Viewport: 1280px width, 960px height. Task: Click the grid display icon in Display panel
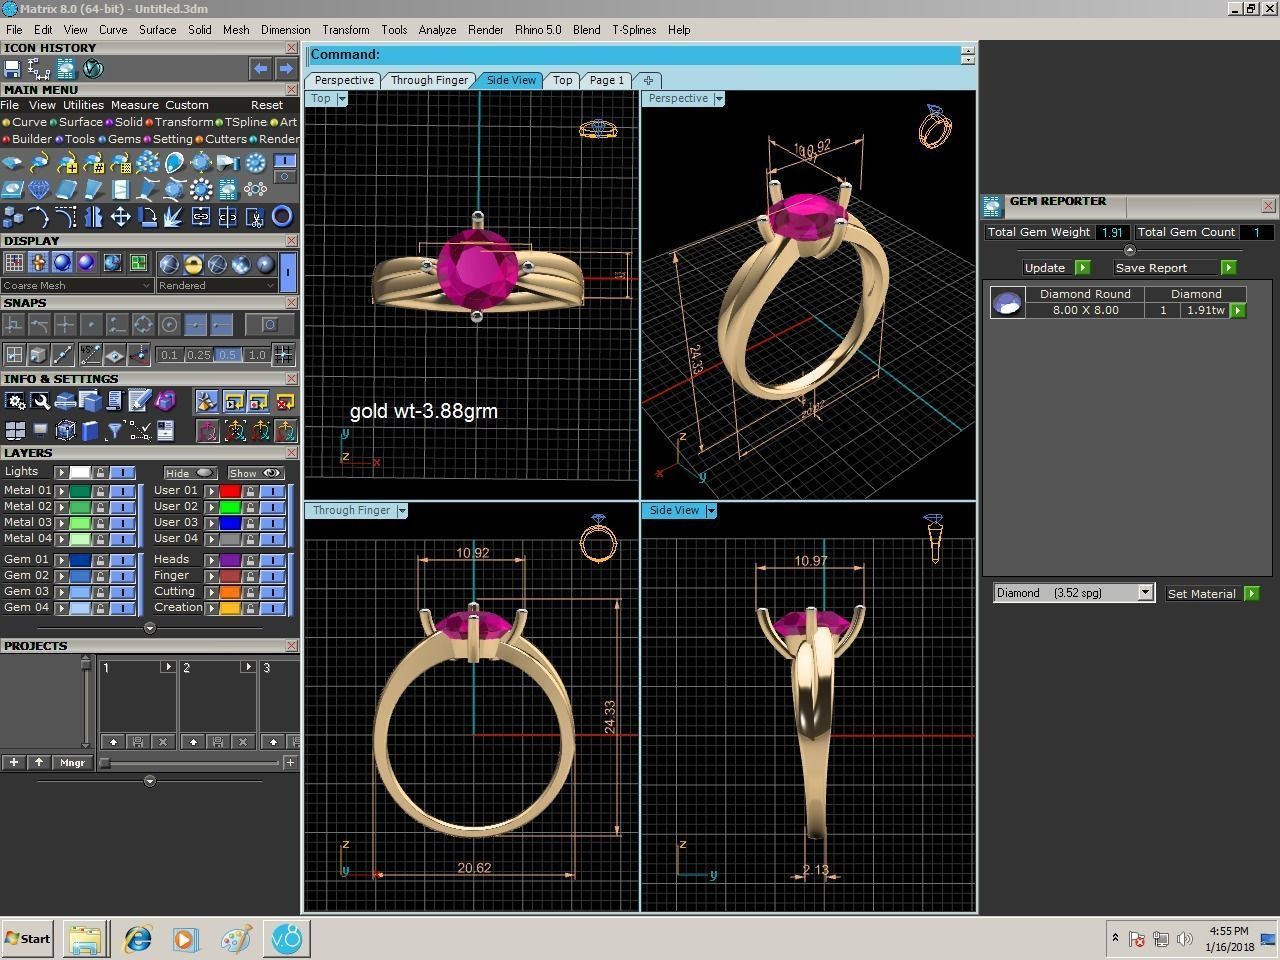(x=14, y=263)
